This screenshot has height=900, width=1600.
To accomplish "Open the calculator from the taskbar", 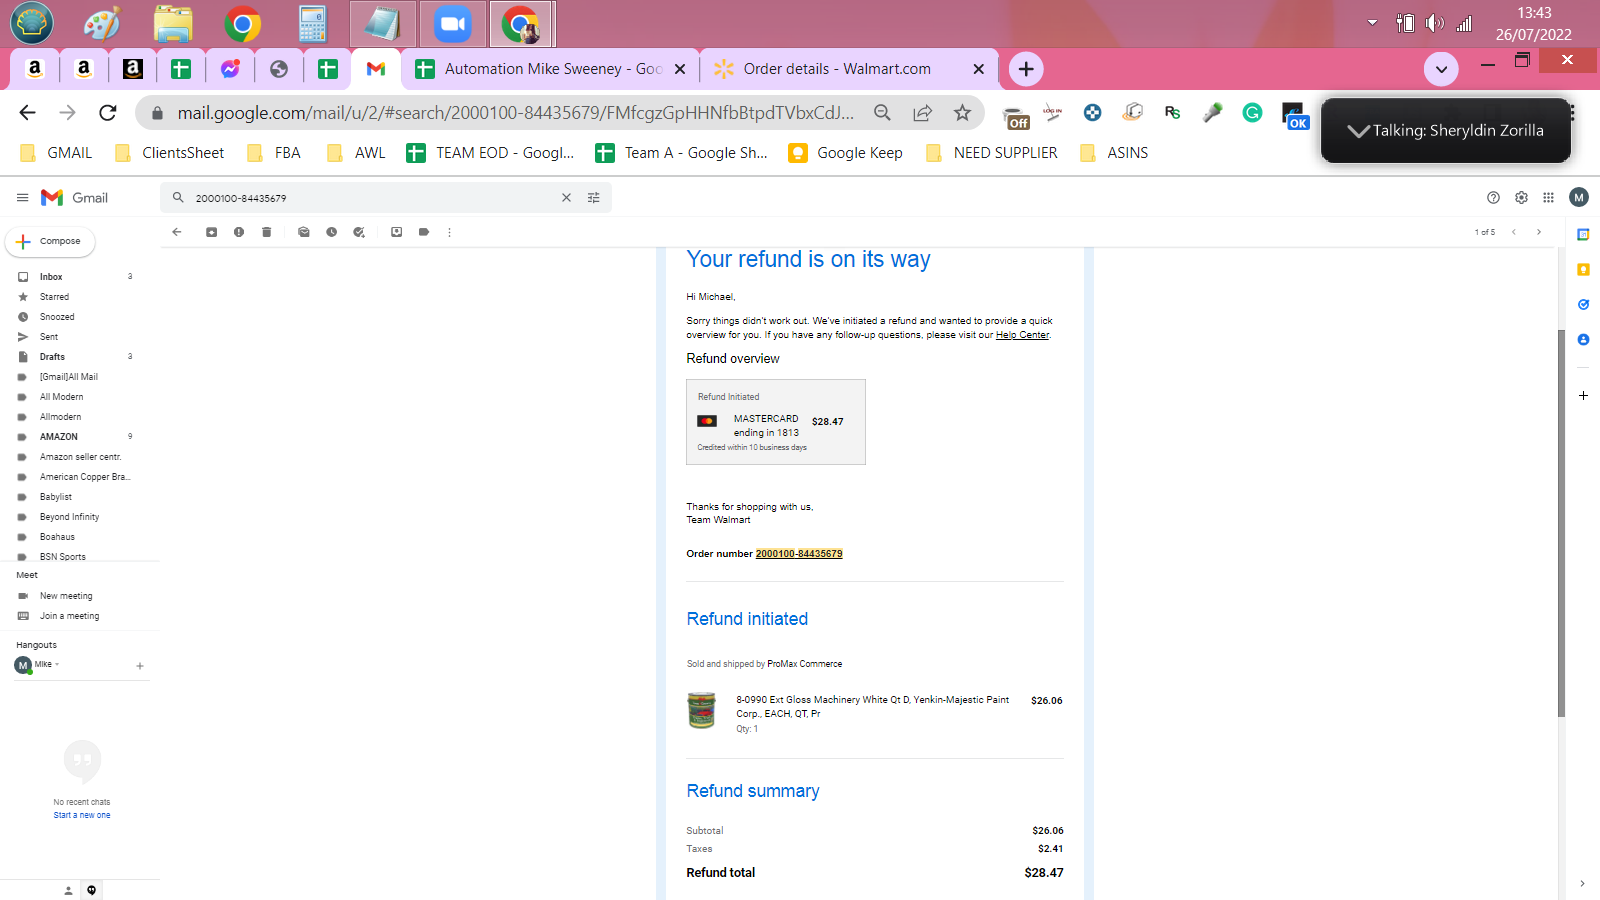I will click(x=313, y=24).
